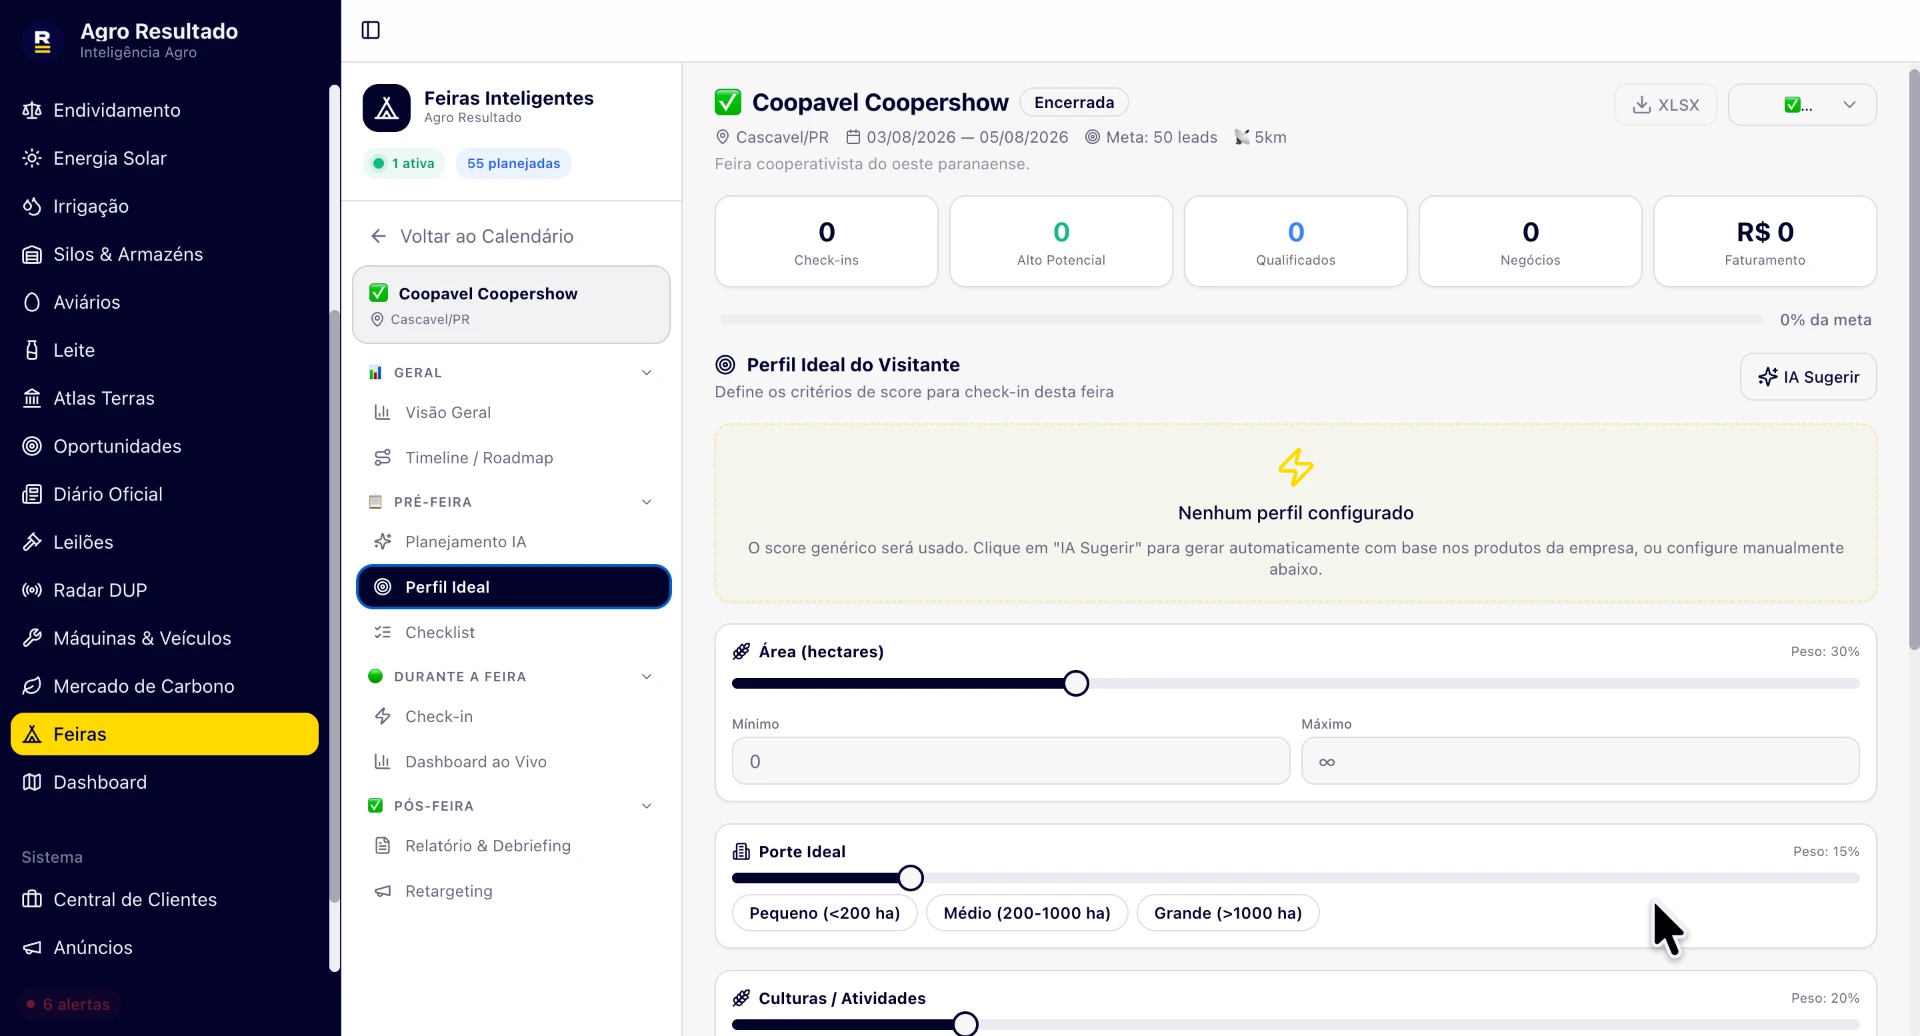
Task: Open the Leilões gavel icon
Action: click(x=32, y=542)
